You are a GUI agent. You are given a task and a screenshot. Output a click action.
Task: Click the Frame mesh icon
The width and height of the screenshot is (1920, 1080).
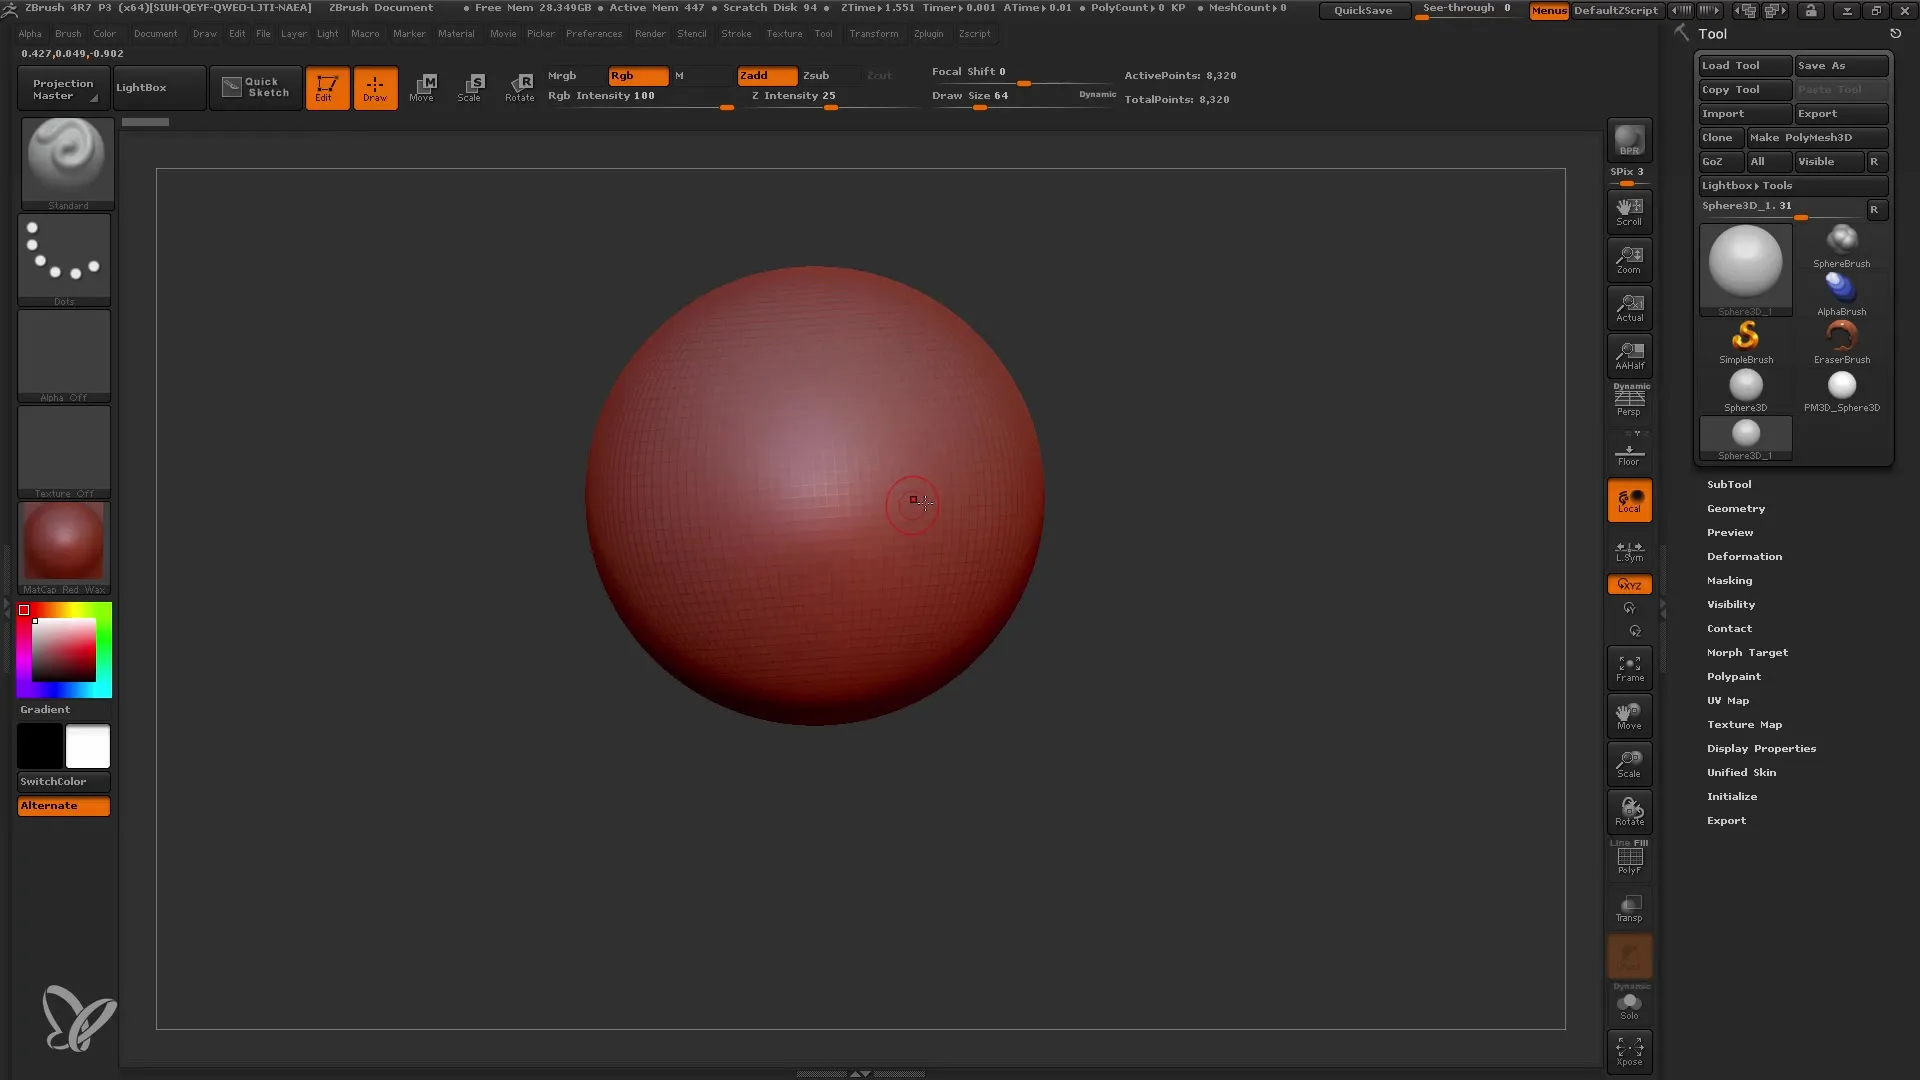pyautogui.click(x=1629, y=668)
